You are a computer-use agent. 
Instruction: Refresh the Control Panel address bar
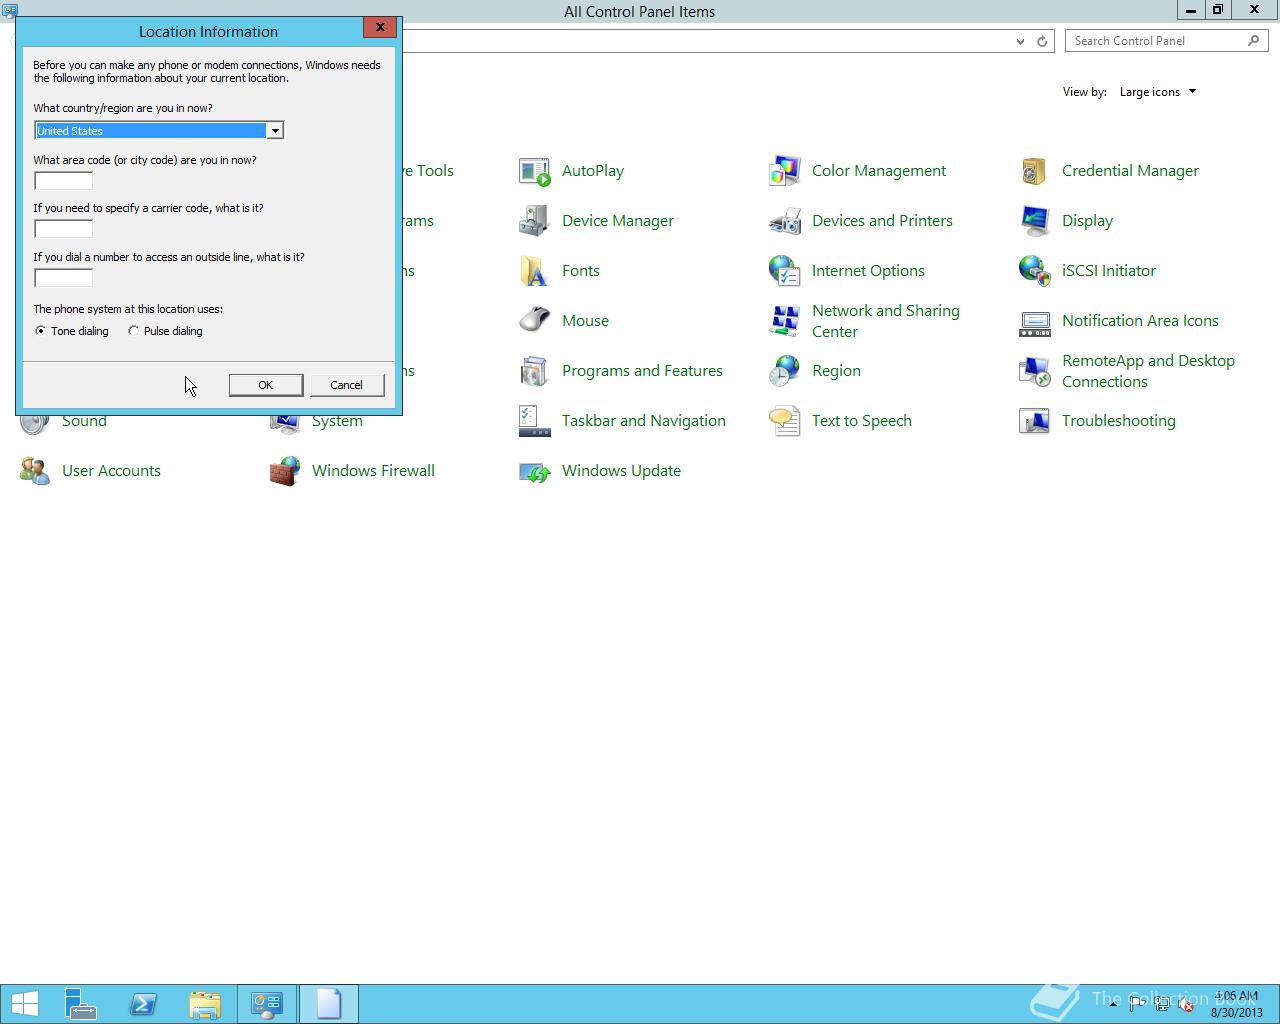click(1042, 41)
